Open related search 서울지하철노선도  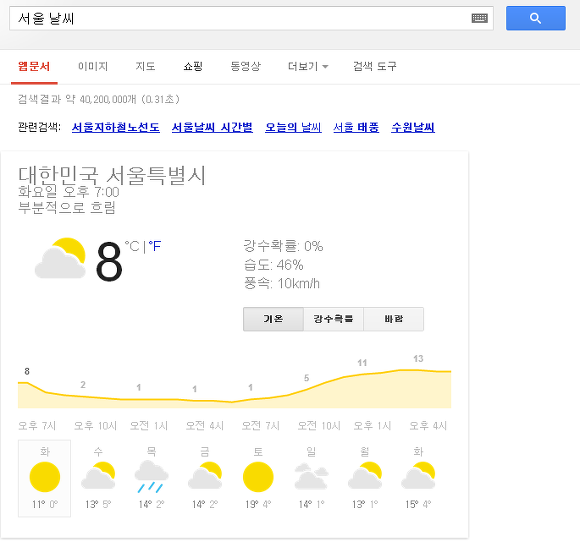(116, 128)
